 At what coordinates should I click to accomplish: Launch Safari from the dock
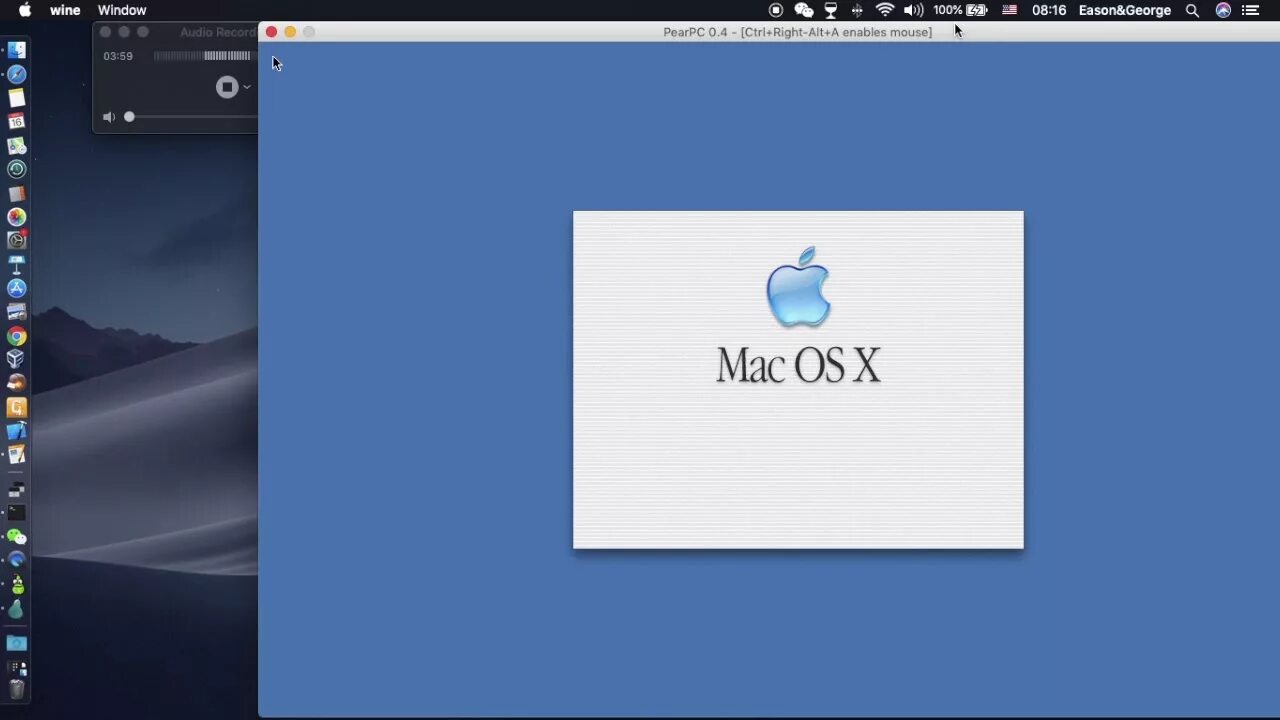17,74
